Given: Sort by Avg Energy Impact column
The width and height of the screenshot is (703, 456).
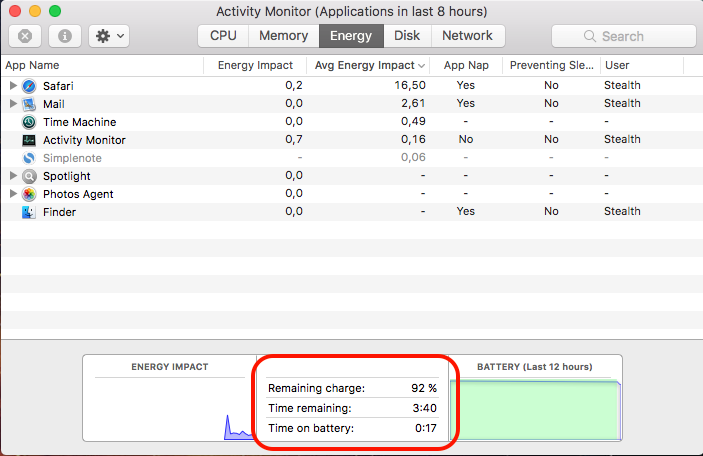Looking at the screenshot, I should click(x=368, y=65).
